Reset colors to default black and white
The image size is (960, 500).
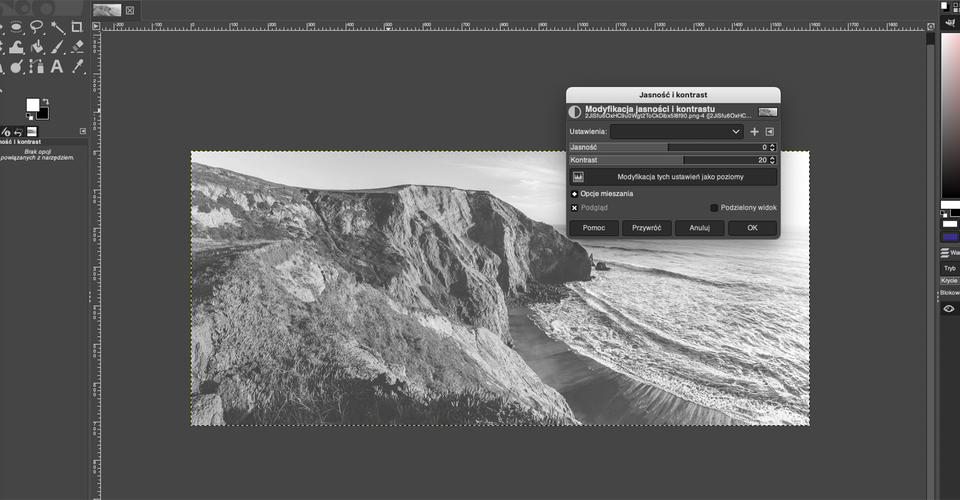click(28, 116)
